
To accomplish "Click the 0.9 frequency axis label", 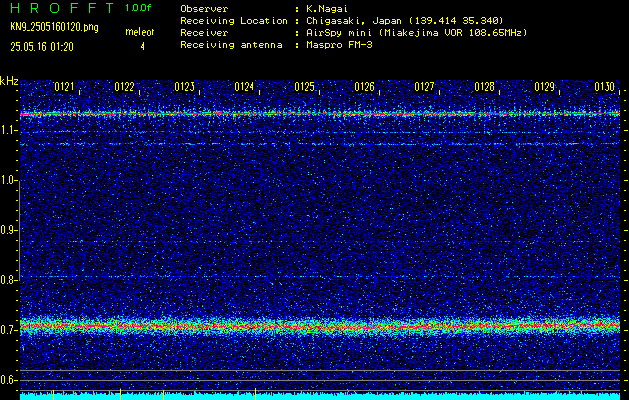I will tap(6, 230).
